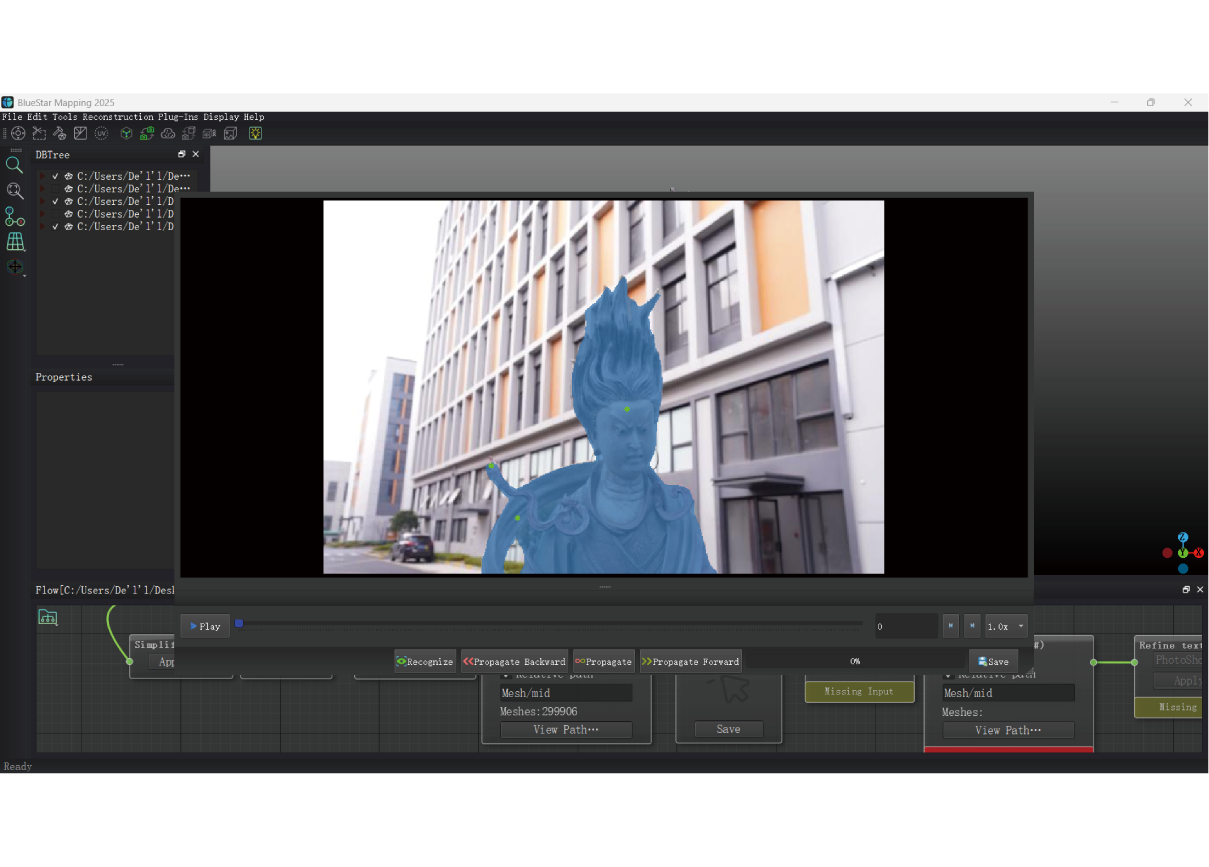Open the Plug-Ins menu
This screenshot has width=1209, height=867.
(177, 117)
